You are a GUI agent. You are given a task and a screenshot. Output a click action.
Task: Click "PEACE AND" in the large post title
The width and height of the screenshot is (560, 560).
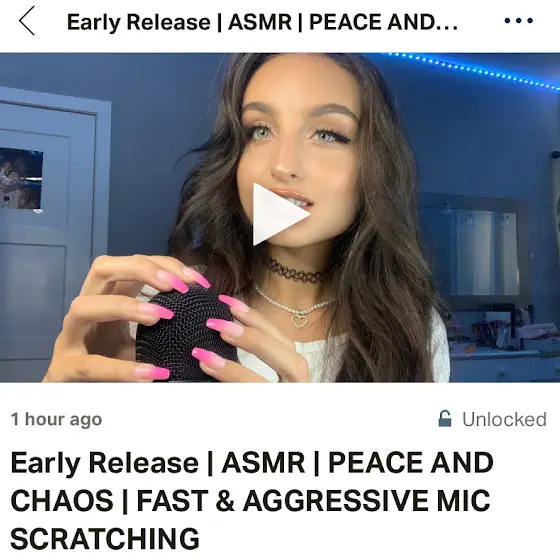point(411,463)
